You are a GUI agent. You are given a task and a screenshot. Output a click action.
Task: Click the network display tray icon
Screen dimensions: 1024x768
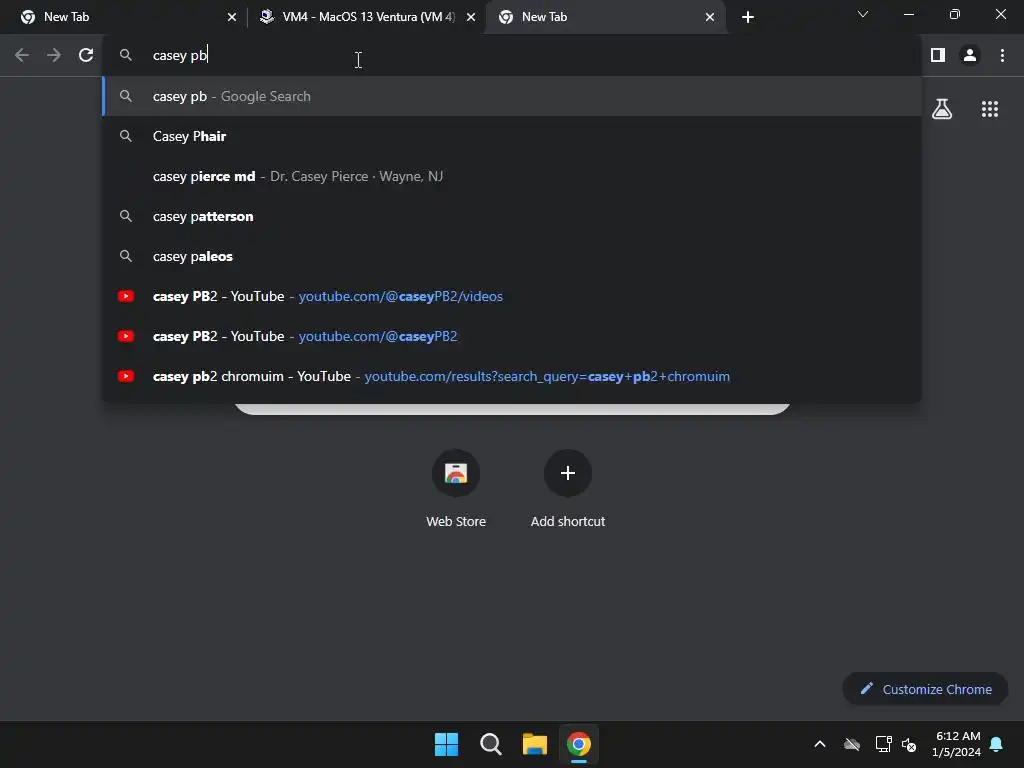[x=883, y=744]
